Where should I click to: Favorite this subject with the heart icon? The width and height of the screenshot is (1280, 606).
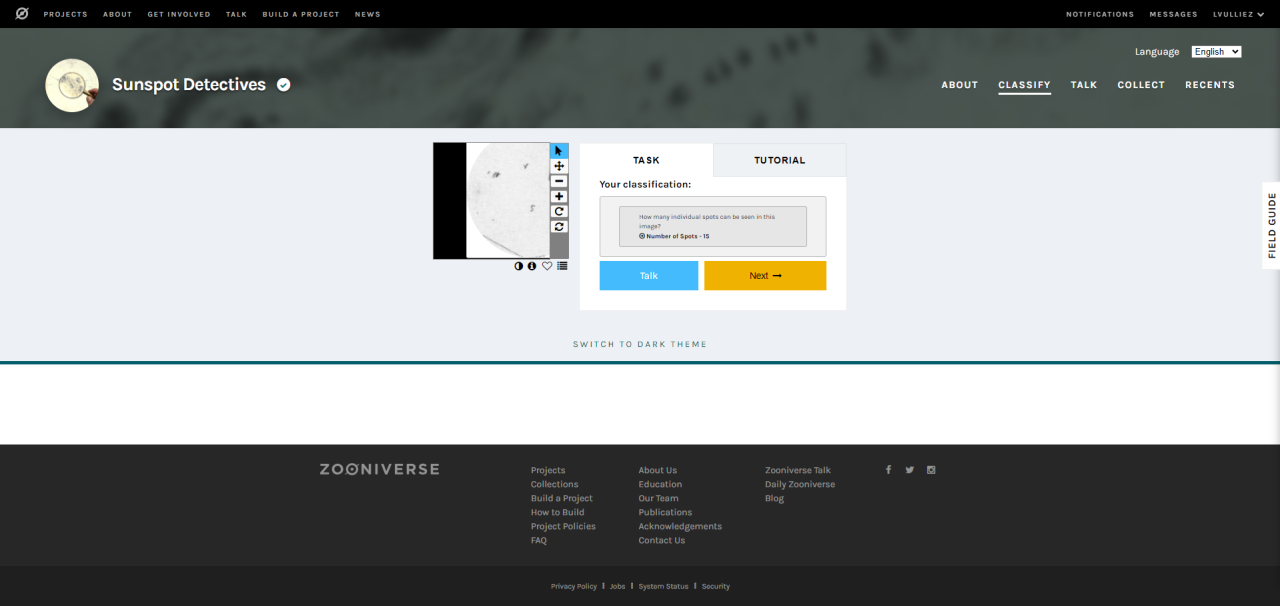(547, 266)
